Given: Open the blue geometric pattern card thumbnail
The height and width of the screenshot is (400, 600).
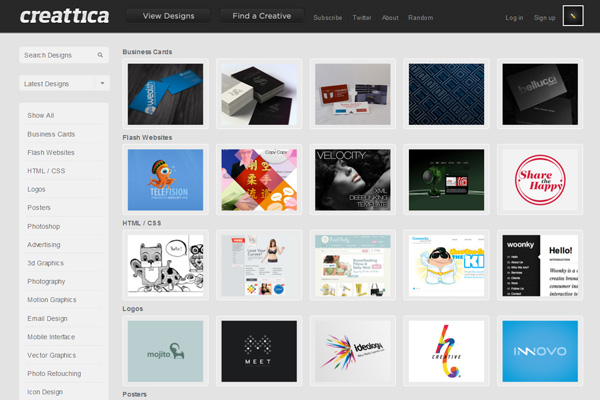Looking at the screenshot, I should point(447,94).
